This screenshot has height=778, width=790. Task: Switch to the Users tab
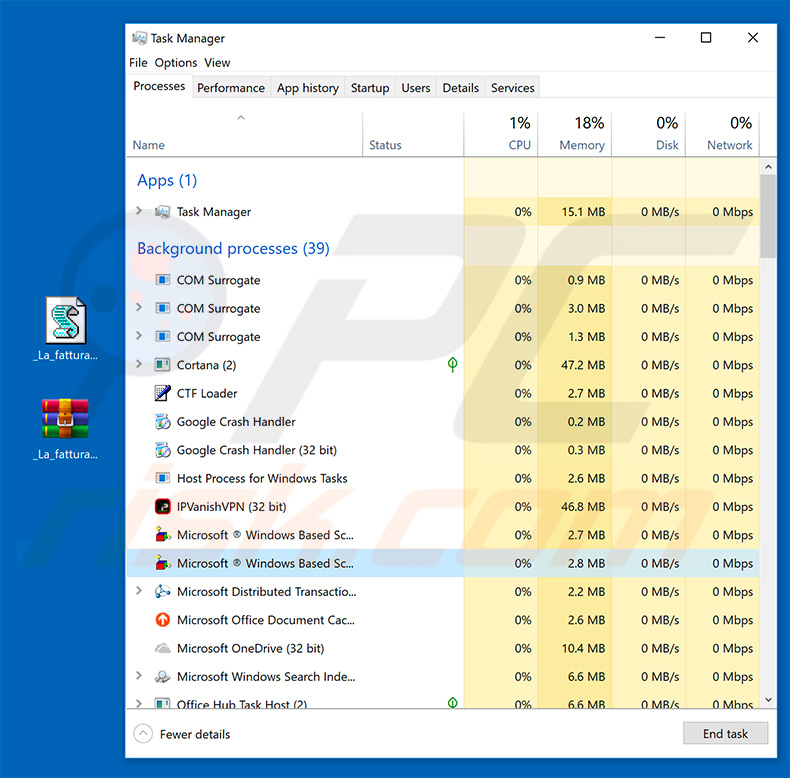(x=416, y=88)
